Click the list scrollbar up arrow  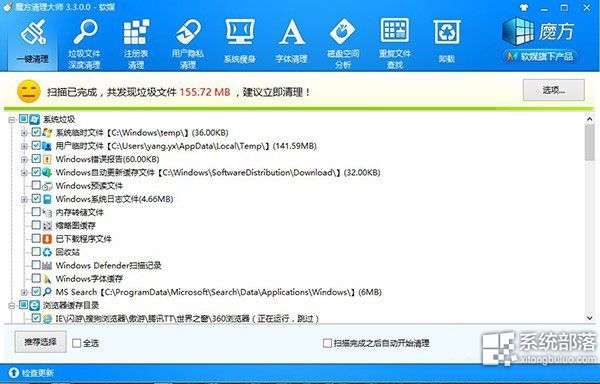tap(590, 119)
